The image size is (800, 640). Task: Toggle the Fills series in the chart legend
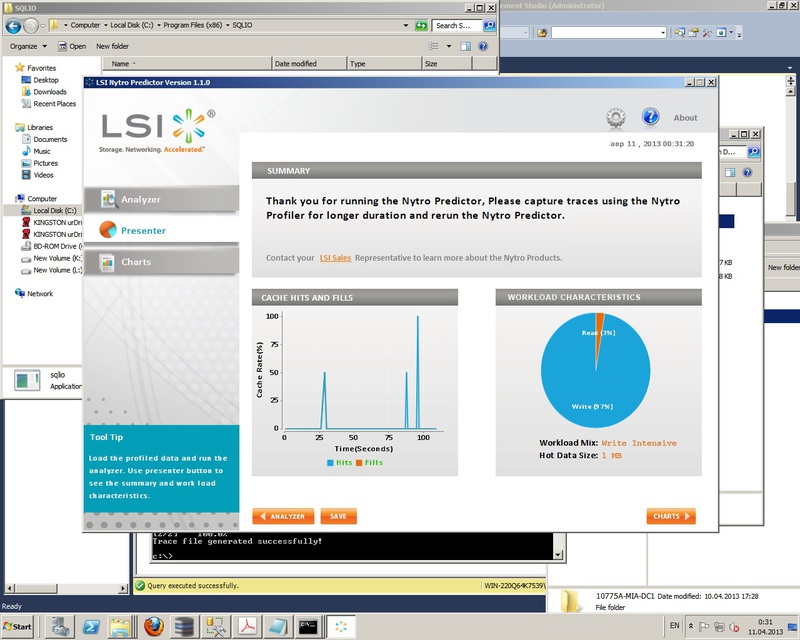coord(370,463)
